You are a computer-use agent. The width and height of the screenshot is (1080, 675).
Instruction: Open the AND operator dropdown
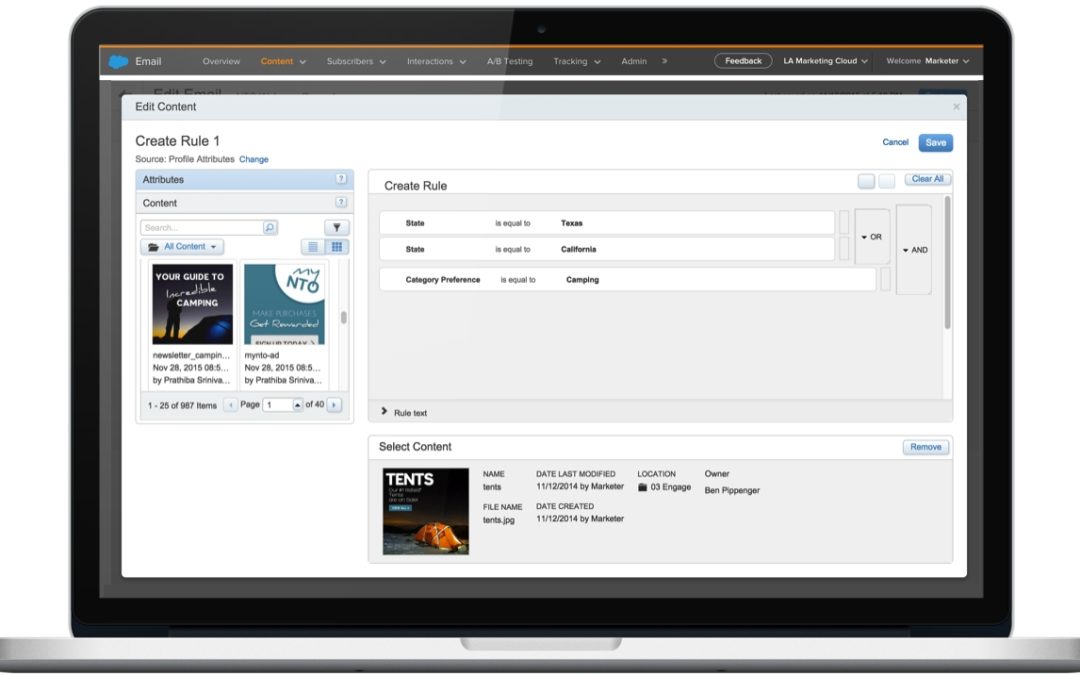coord(914,250)
